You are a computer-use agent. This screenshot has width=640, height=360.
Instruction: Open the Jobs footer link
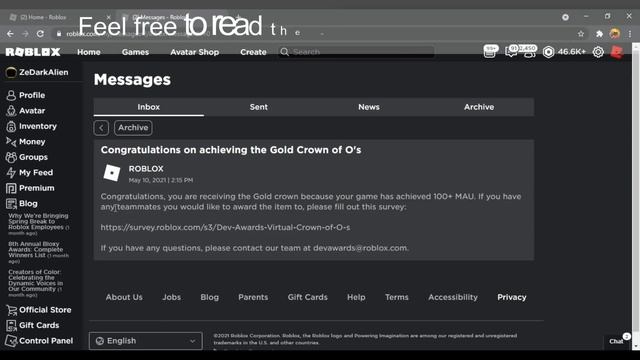click(x=171, y=297)
